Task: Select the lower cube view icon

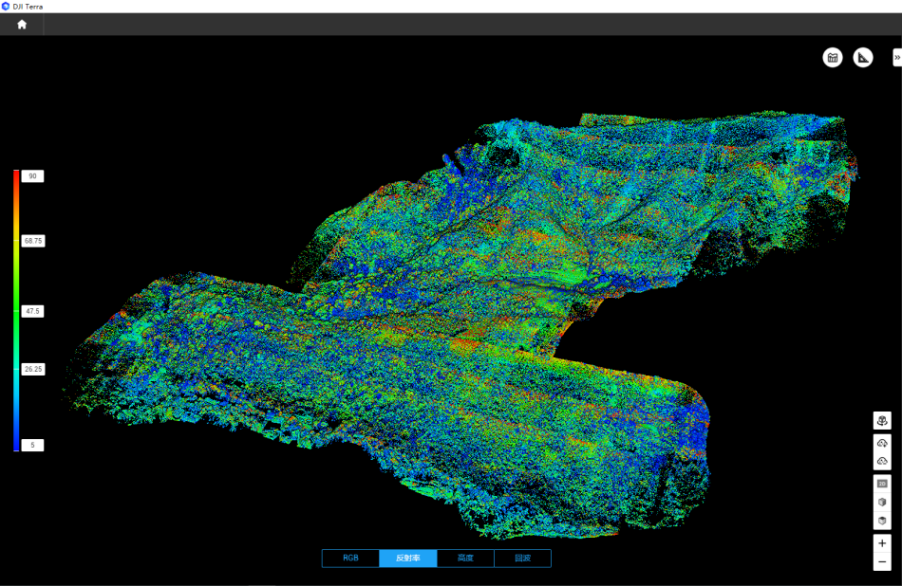Action: point(882,520)
